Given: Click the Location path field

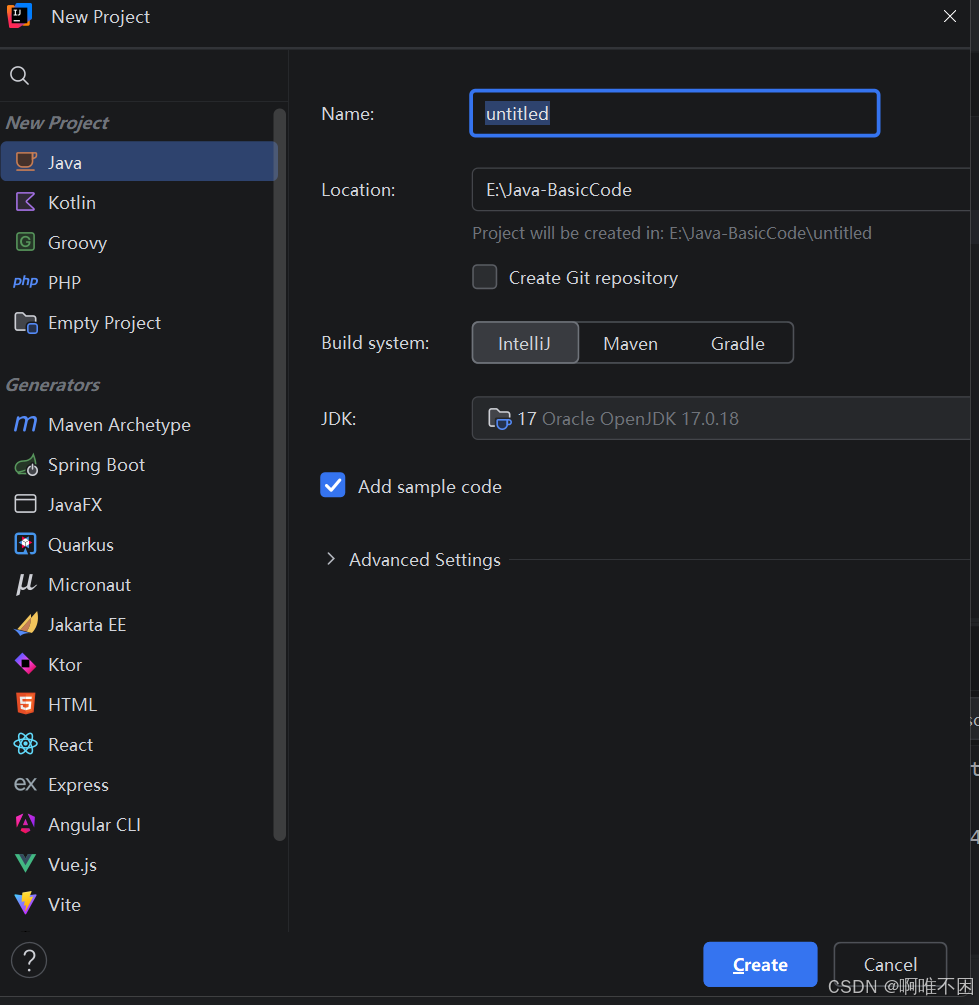Looking at the screenshot, I should 721,189.
